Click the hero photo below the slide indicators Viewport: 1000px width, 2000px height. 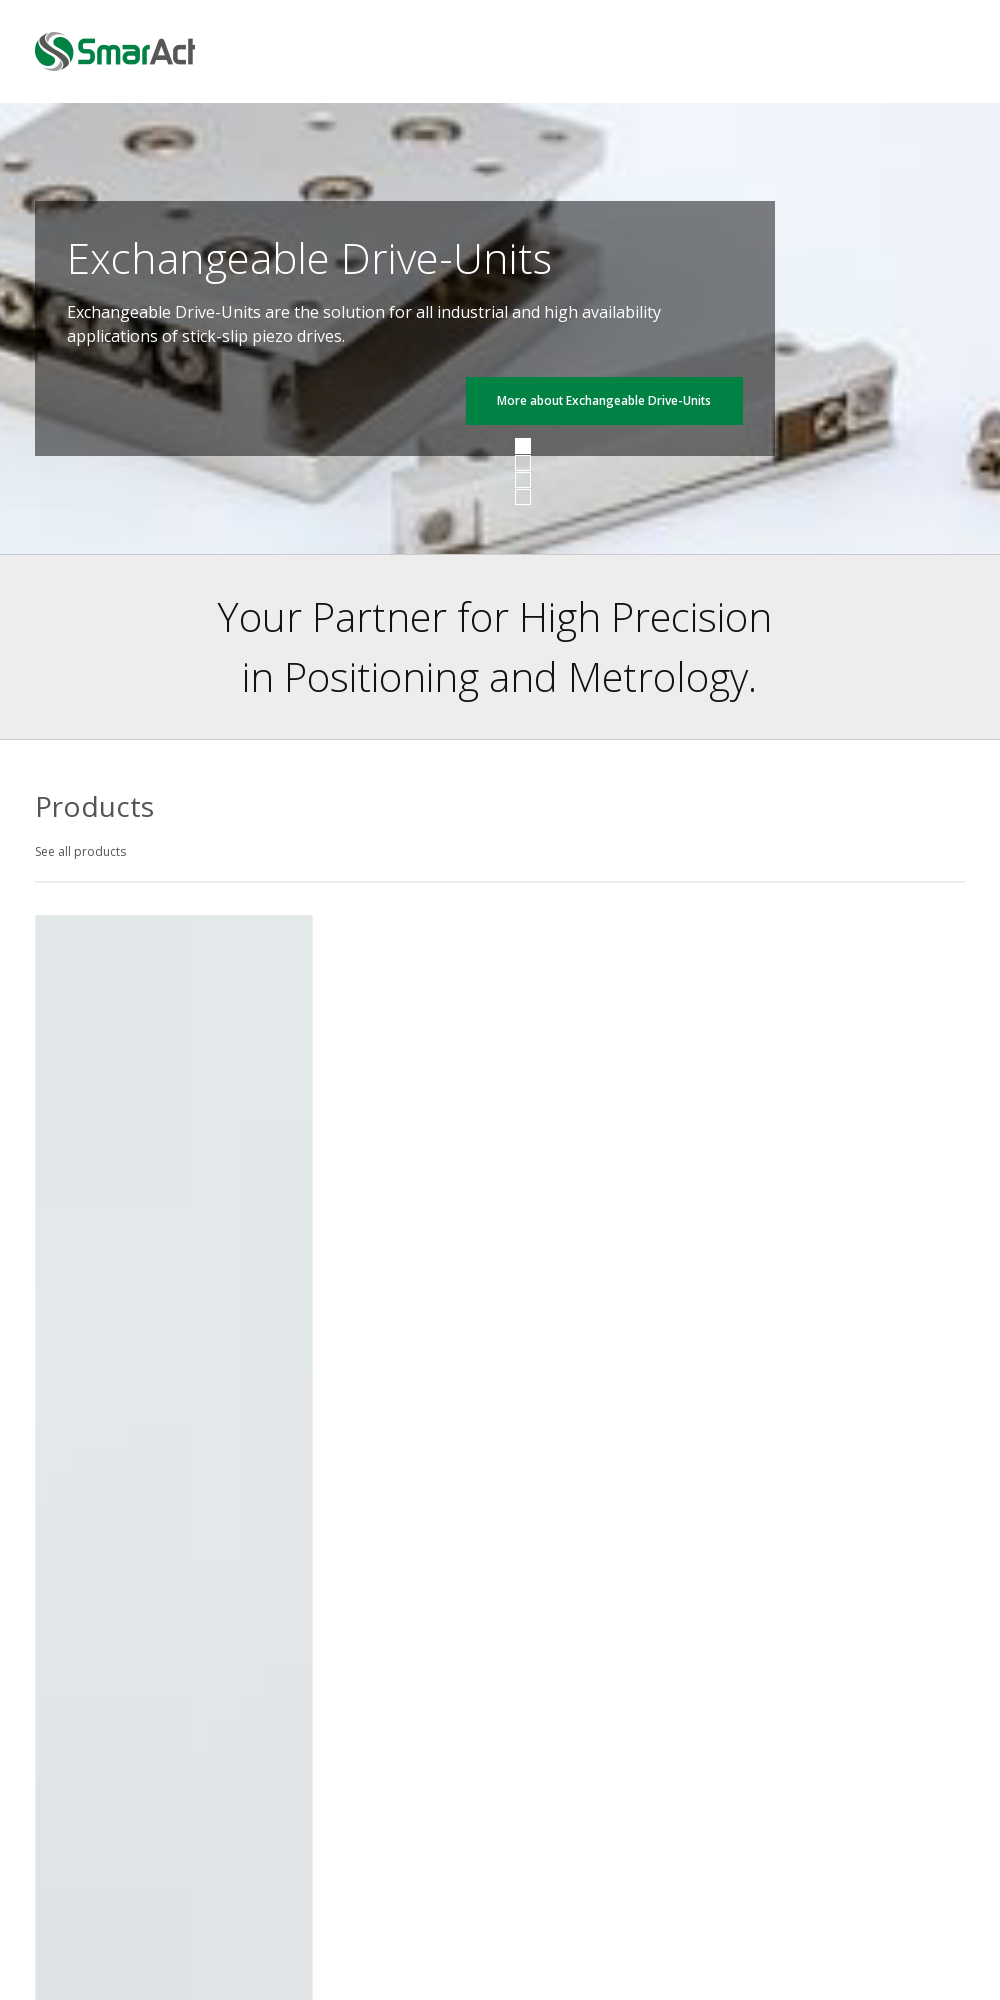click(523, 530)
